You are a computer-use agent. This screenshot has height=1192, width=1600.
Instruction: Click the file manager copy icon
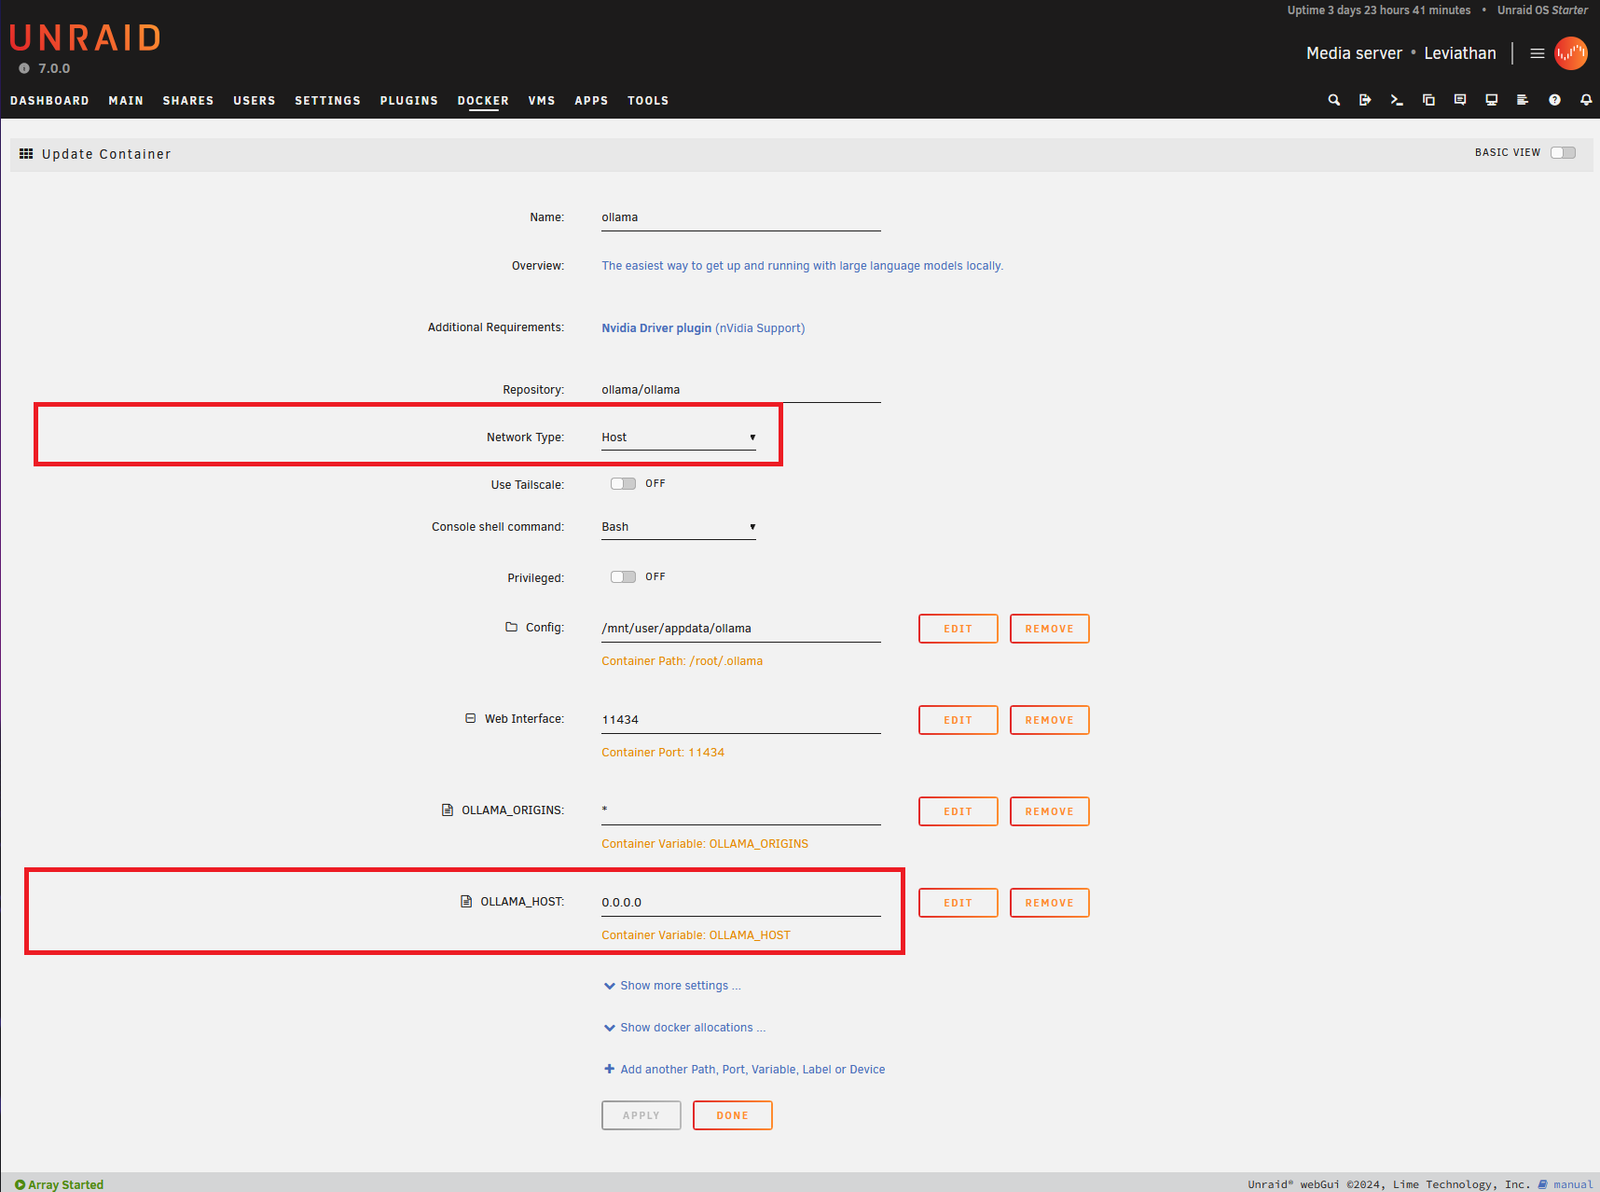pyautogui.click(x=1429, y=100)
